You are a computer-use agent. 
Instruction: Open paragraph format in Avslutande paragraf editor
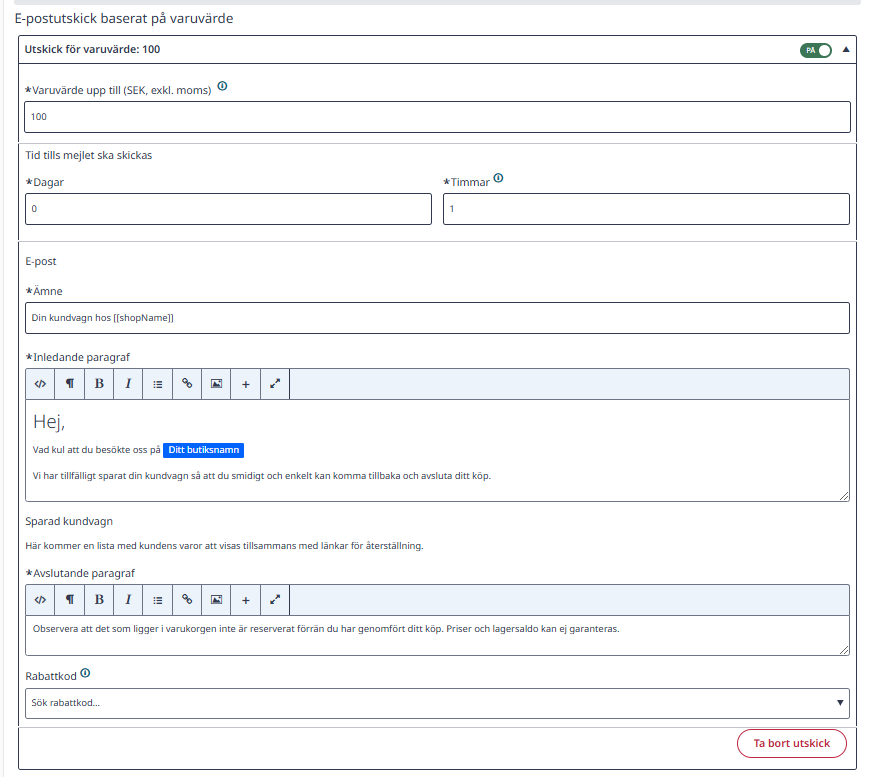[70, 600]
